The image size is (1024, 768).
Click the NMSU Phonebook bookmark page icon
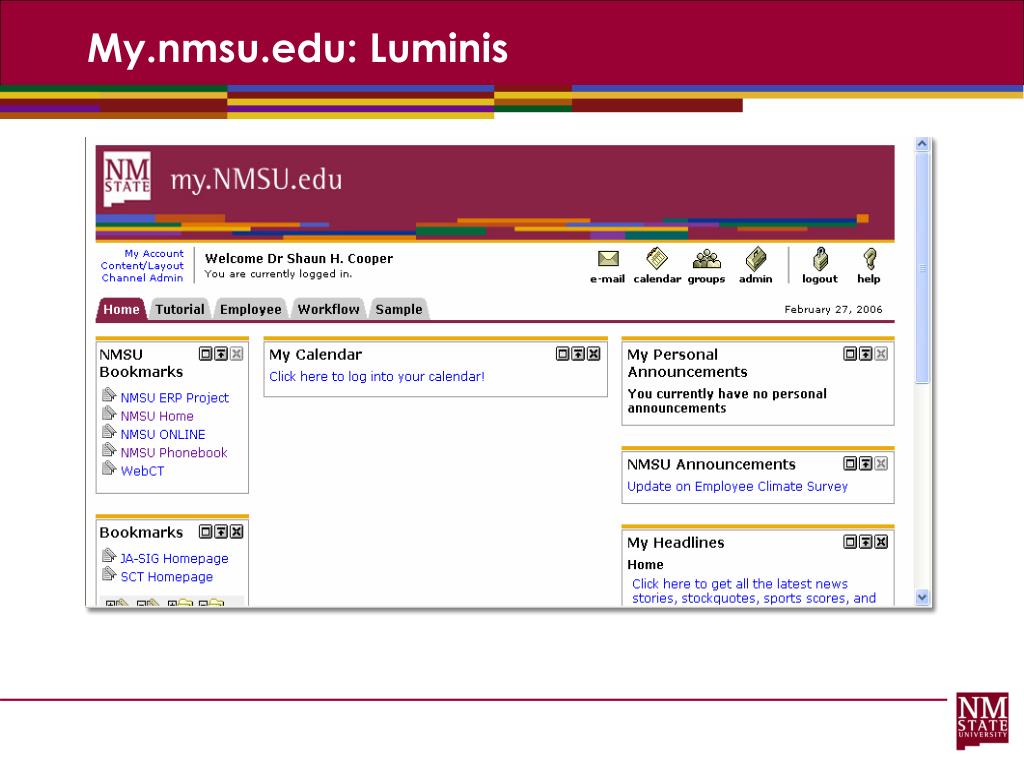(x=109, y=450)
